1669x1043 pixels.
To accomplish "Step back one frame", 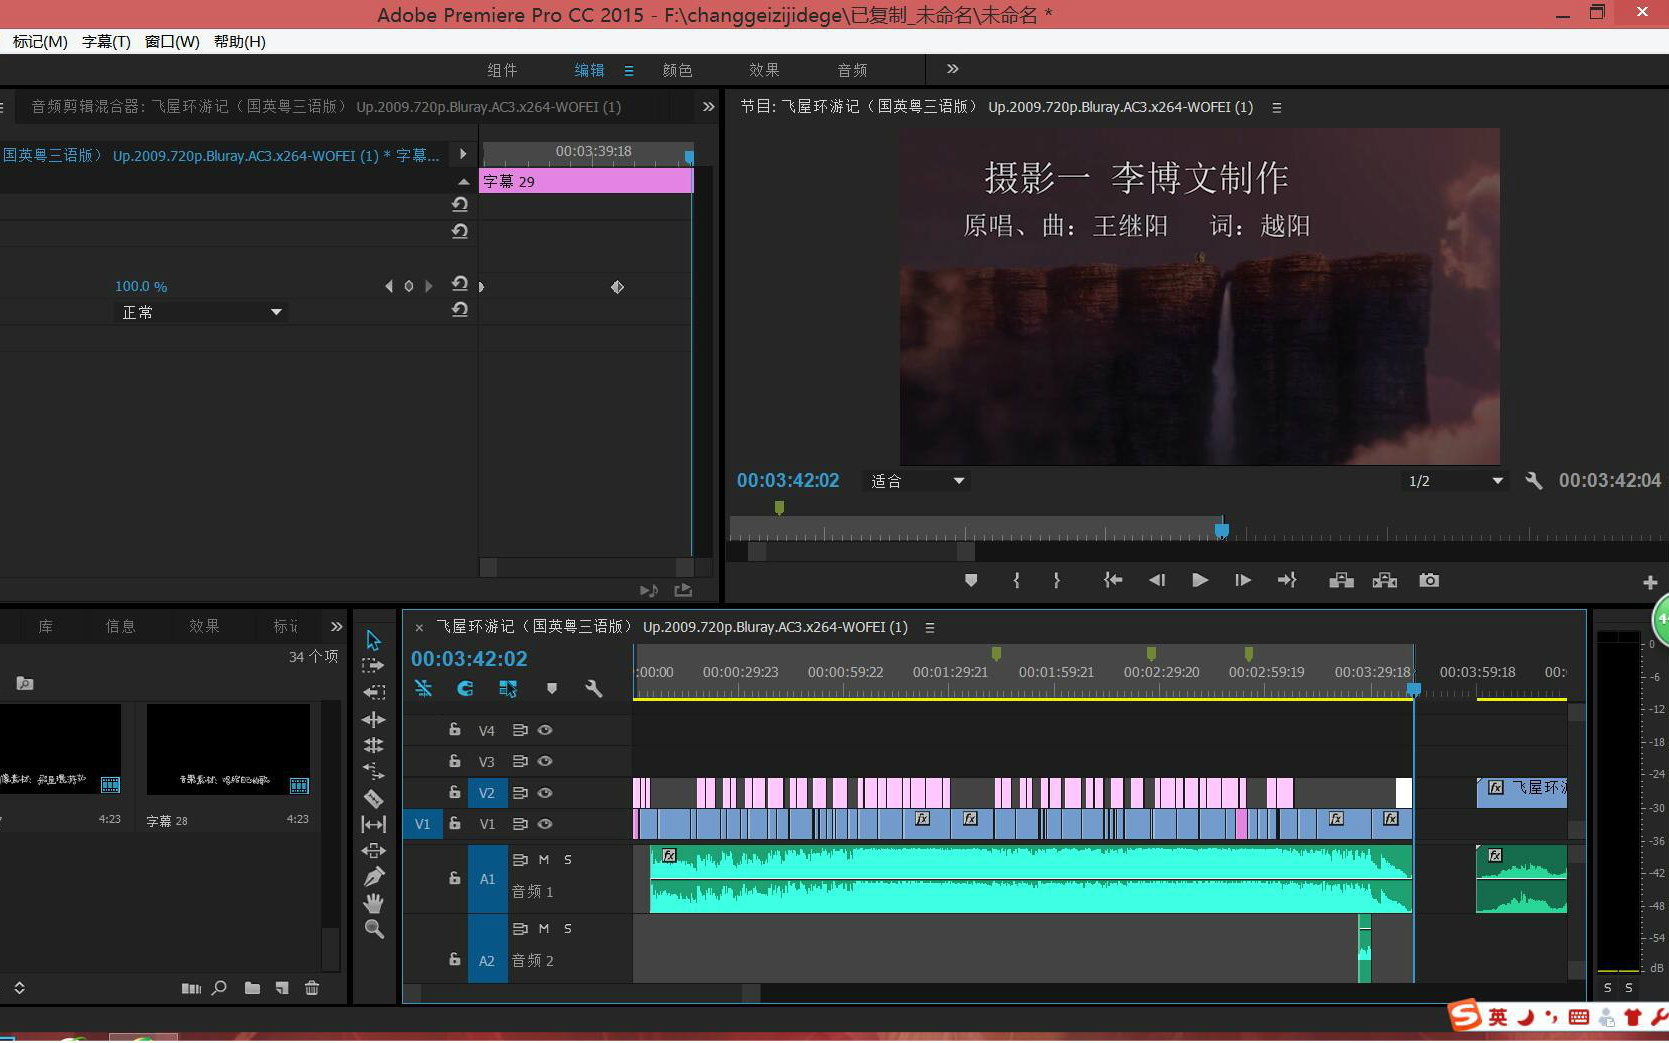I will (x=1157, y=580).
